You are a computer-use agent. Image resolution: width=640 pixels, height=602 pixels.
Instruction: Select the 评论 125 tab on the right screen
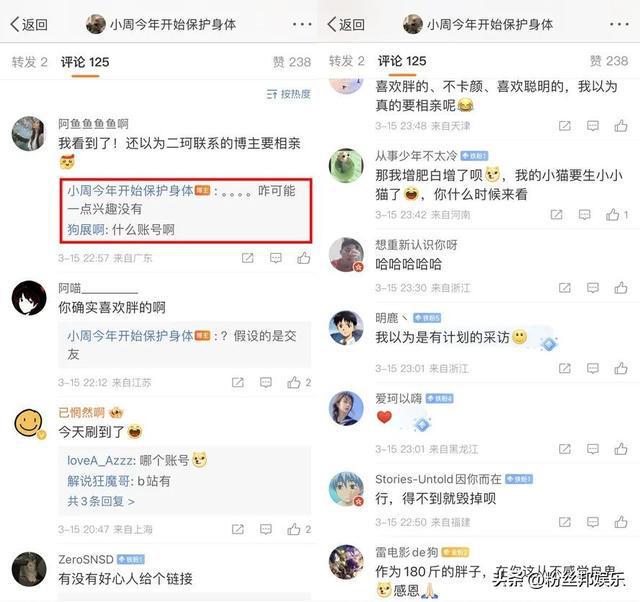pyautogui.click(x=402, y=61)
